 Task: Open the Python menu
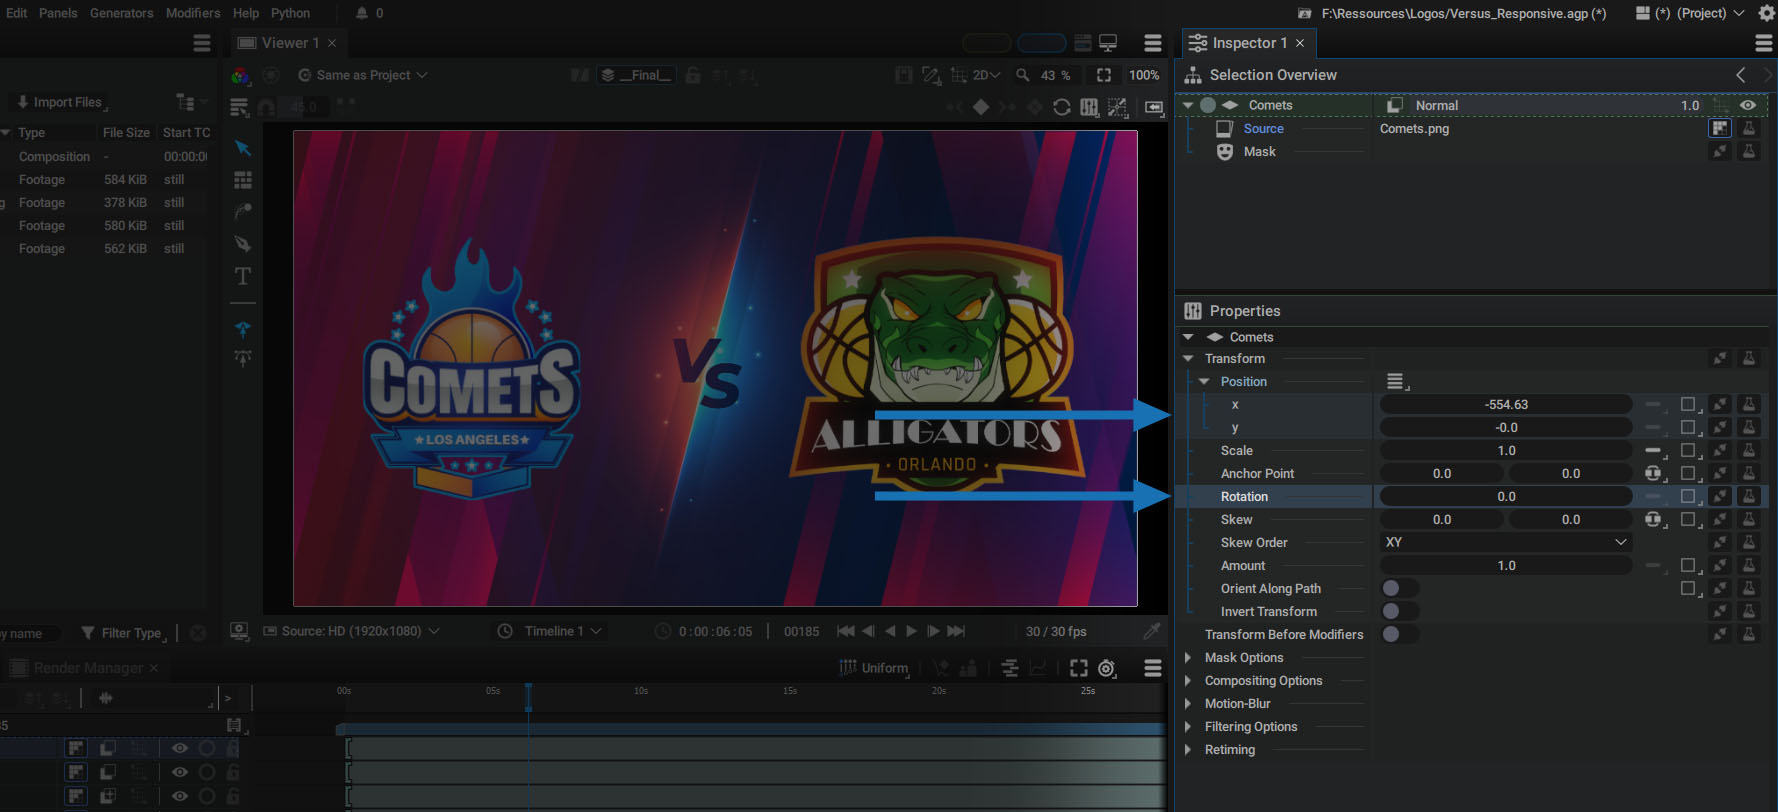tap(290, 13)
